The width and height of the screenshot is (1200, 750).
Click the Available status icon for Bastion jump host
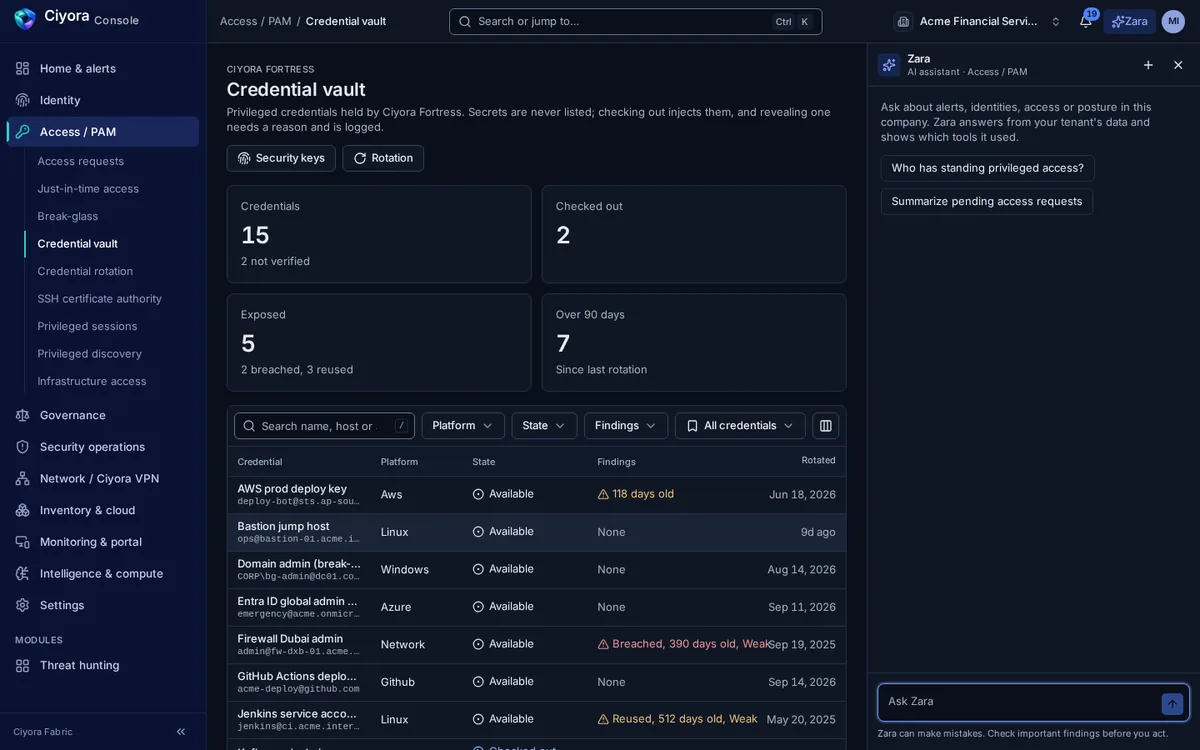point(478,532)
